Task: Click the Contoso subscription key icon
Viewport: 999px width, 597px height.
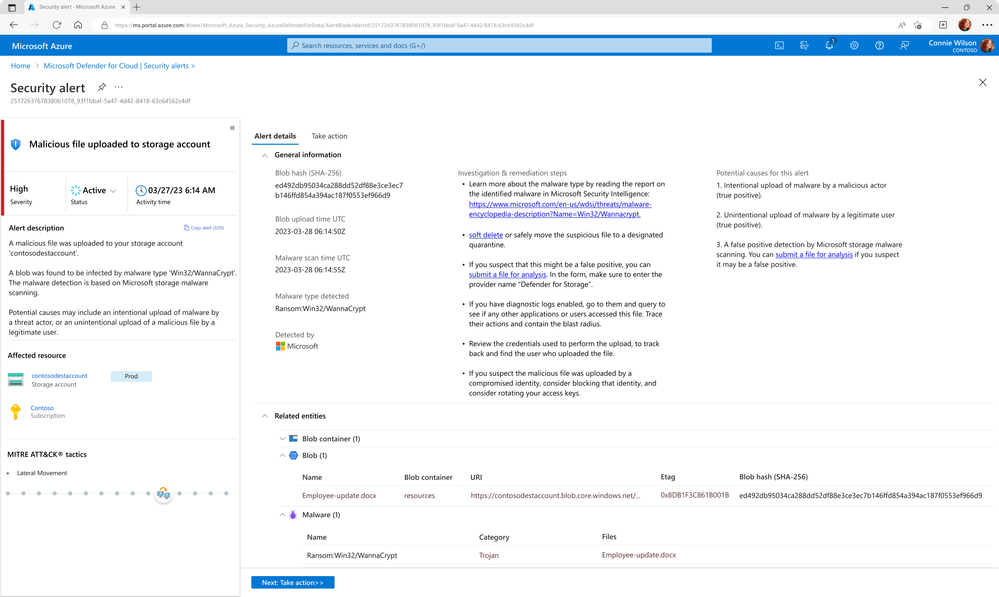Action: 16,412
